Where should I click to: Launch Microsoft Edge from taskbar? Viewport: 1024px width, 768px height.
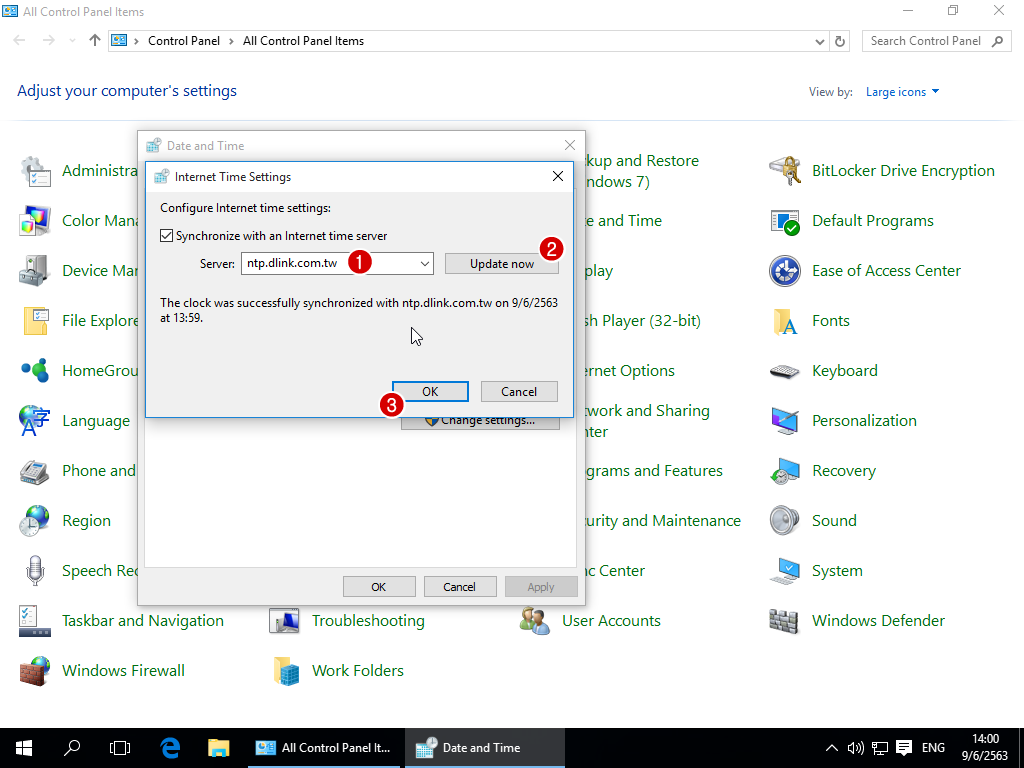pyautogui.click(x=170, y=747)
